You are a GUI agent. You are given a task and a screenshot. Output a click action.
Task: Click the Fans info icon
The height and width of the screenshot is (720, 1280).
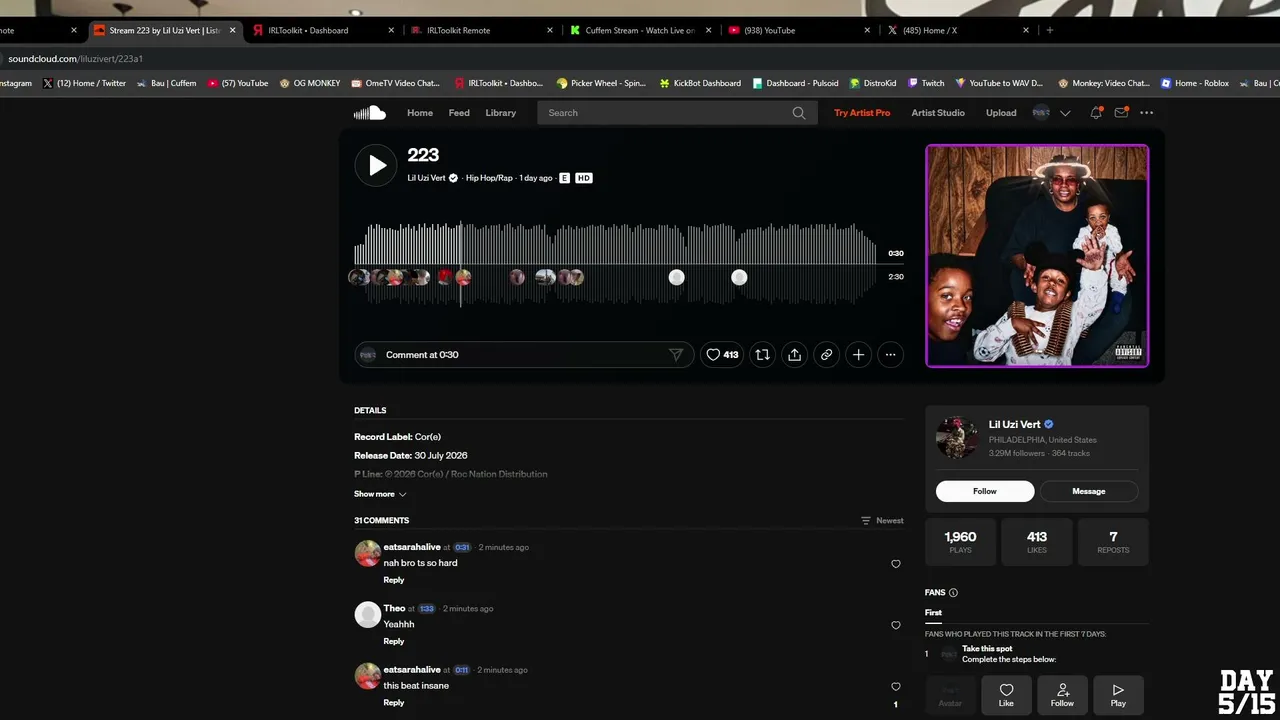[953, 593]
